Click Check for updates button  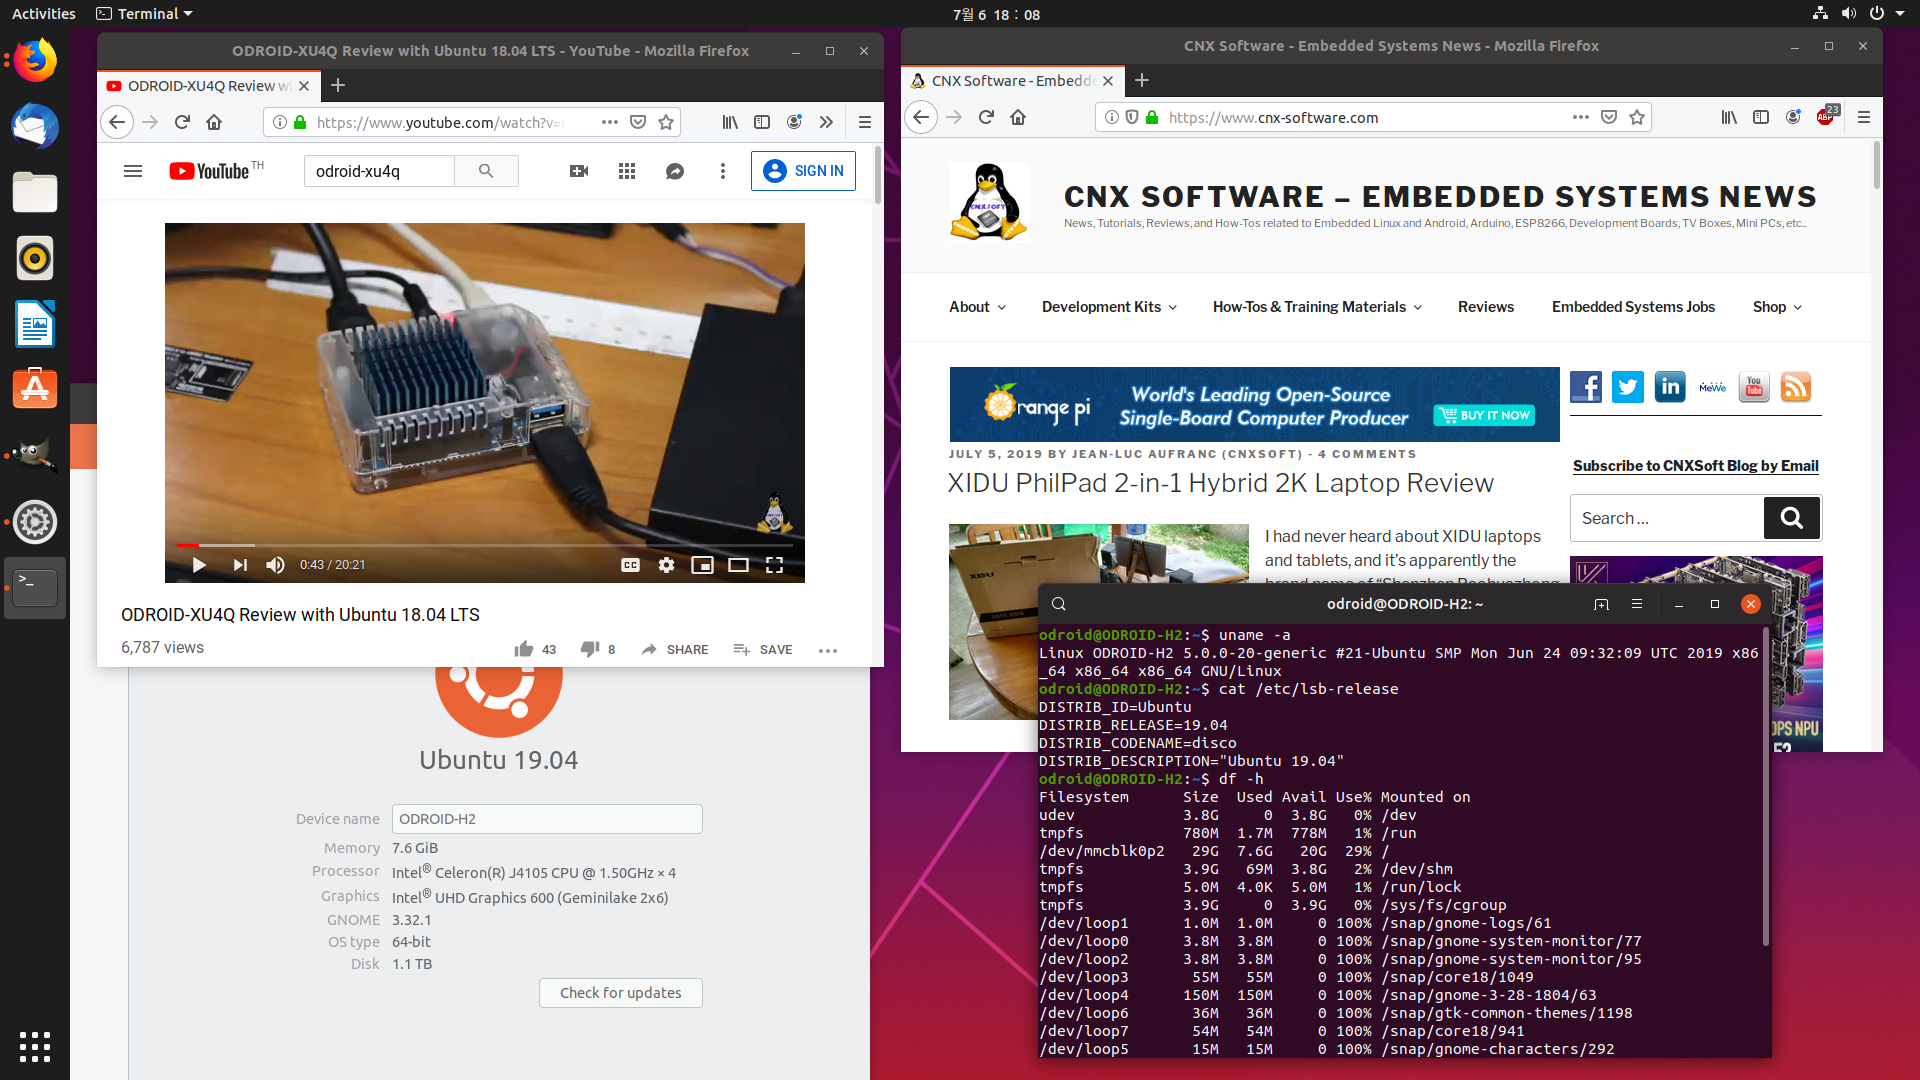tap(621, 993)
